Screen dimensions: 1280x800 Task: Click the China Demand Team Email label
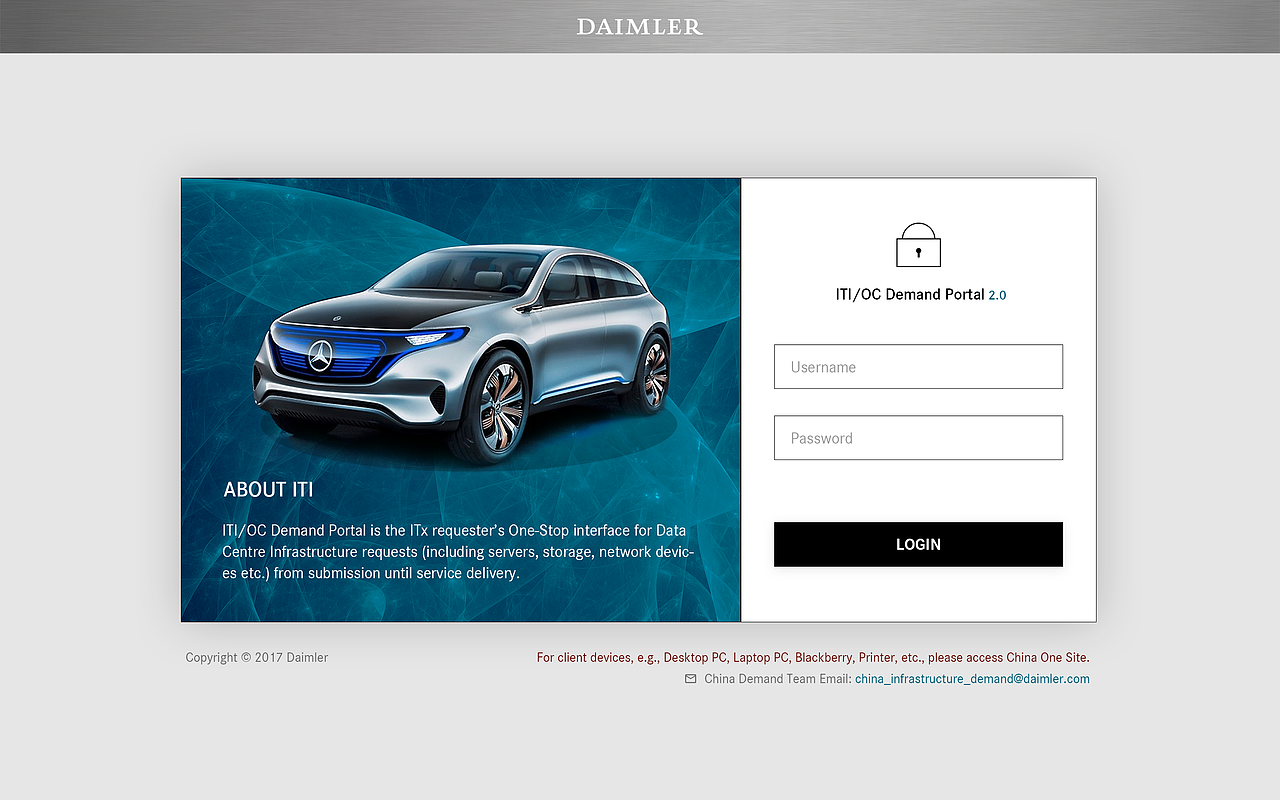(x=778, y=679)
